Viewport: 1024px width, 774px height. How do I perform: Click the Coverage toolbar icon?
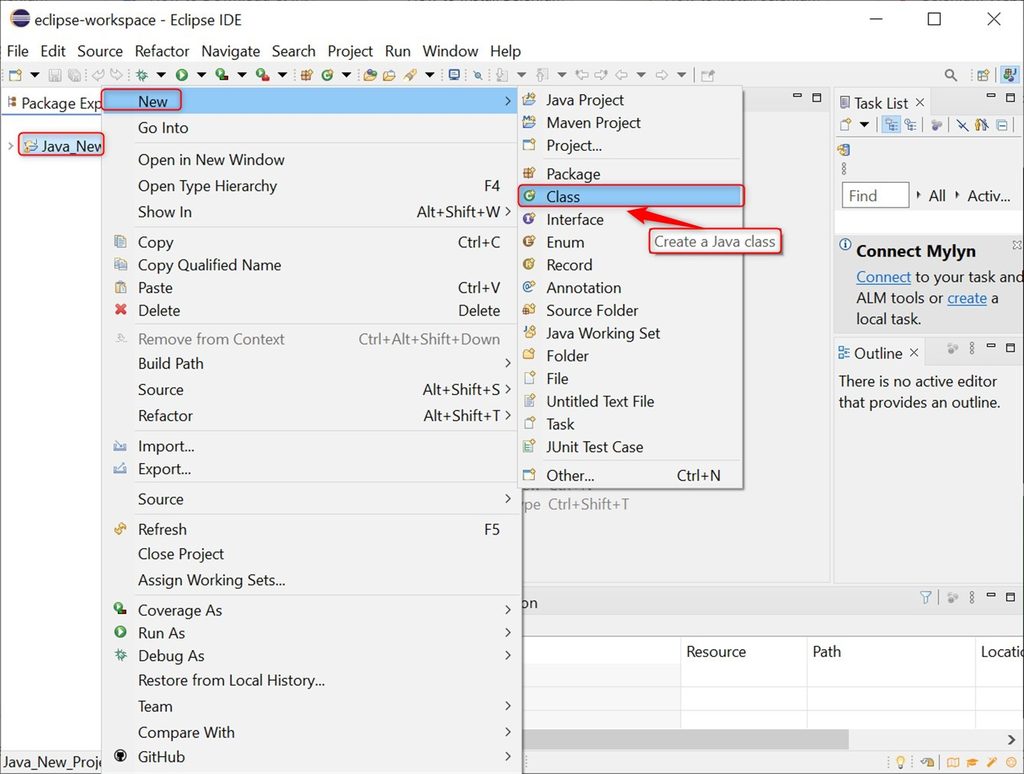click(x=222, y=75)
